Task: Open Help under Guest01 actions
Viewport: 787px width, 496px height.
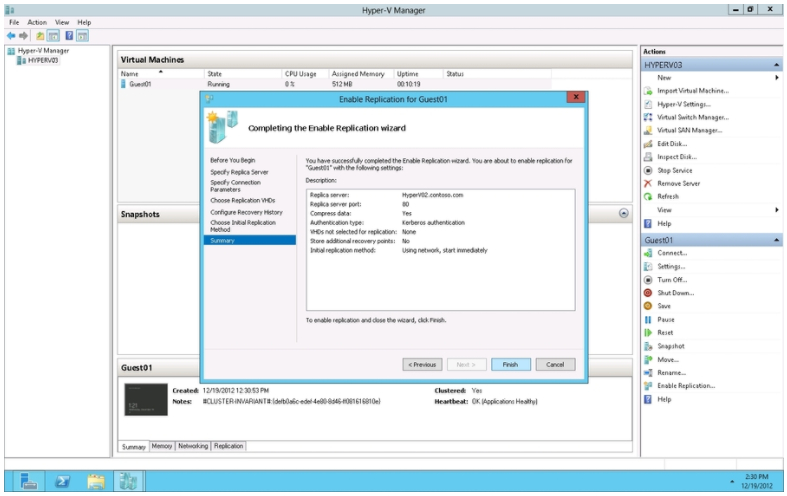Action: click(x=664, y=400)
